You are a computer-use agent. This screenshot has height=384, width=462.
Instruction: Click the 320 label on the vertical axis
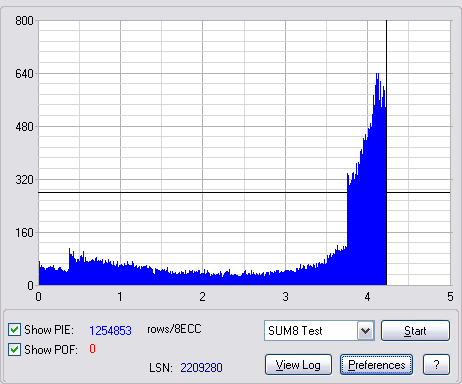coord(24,180)
